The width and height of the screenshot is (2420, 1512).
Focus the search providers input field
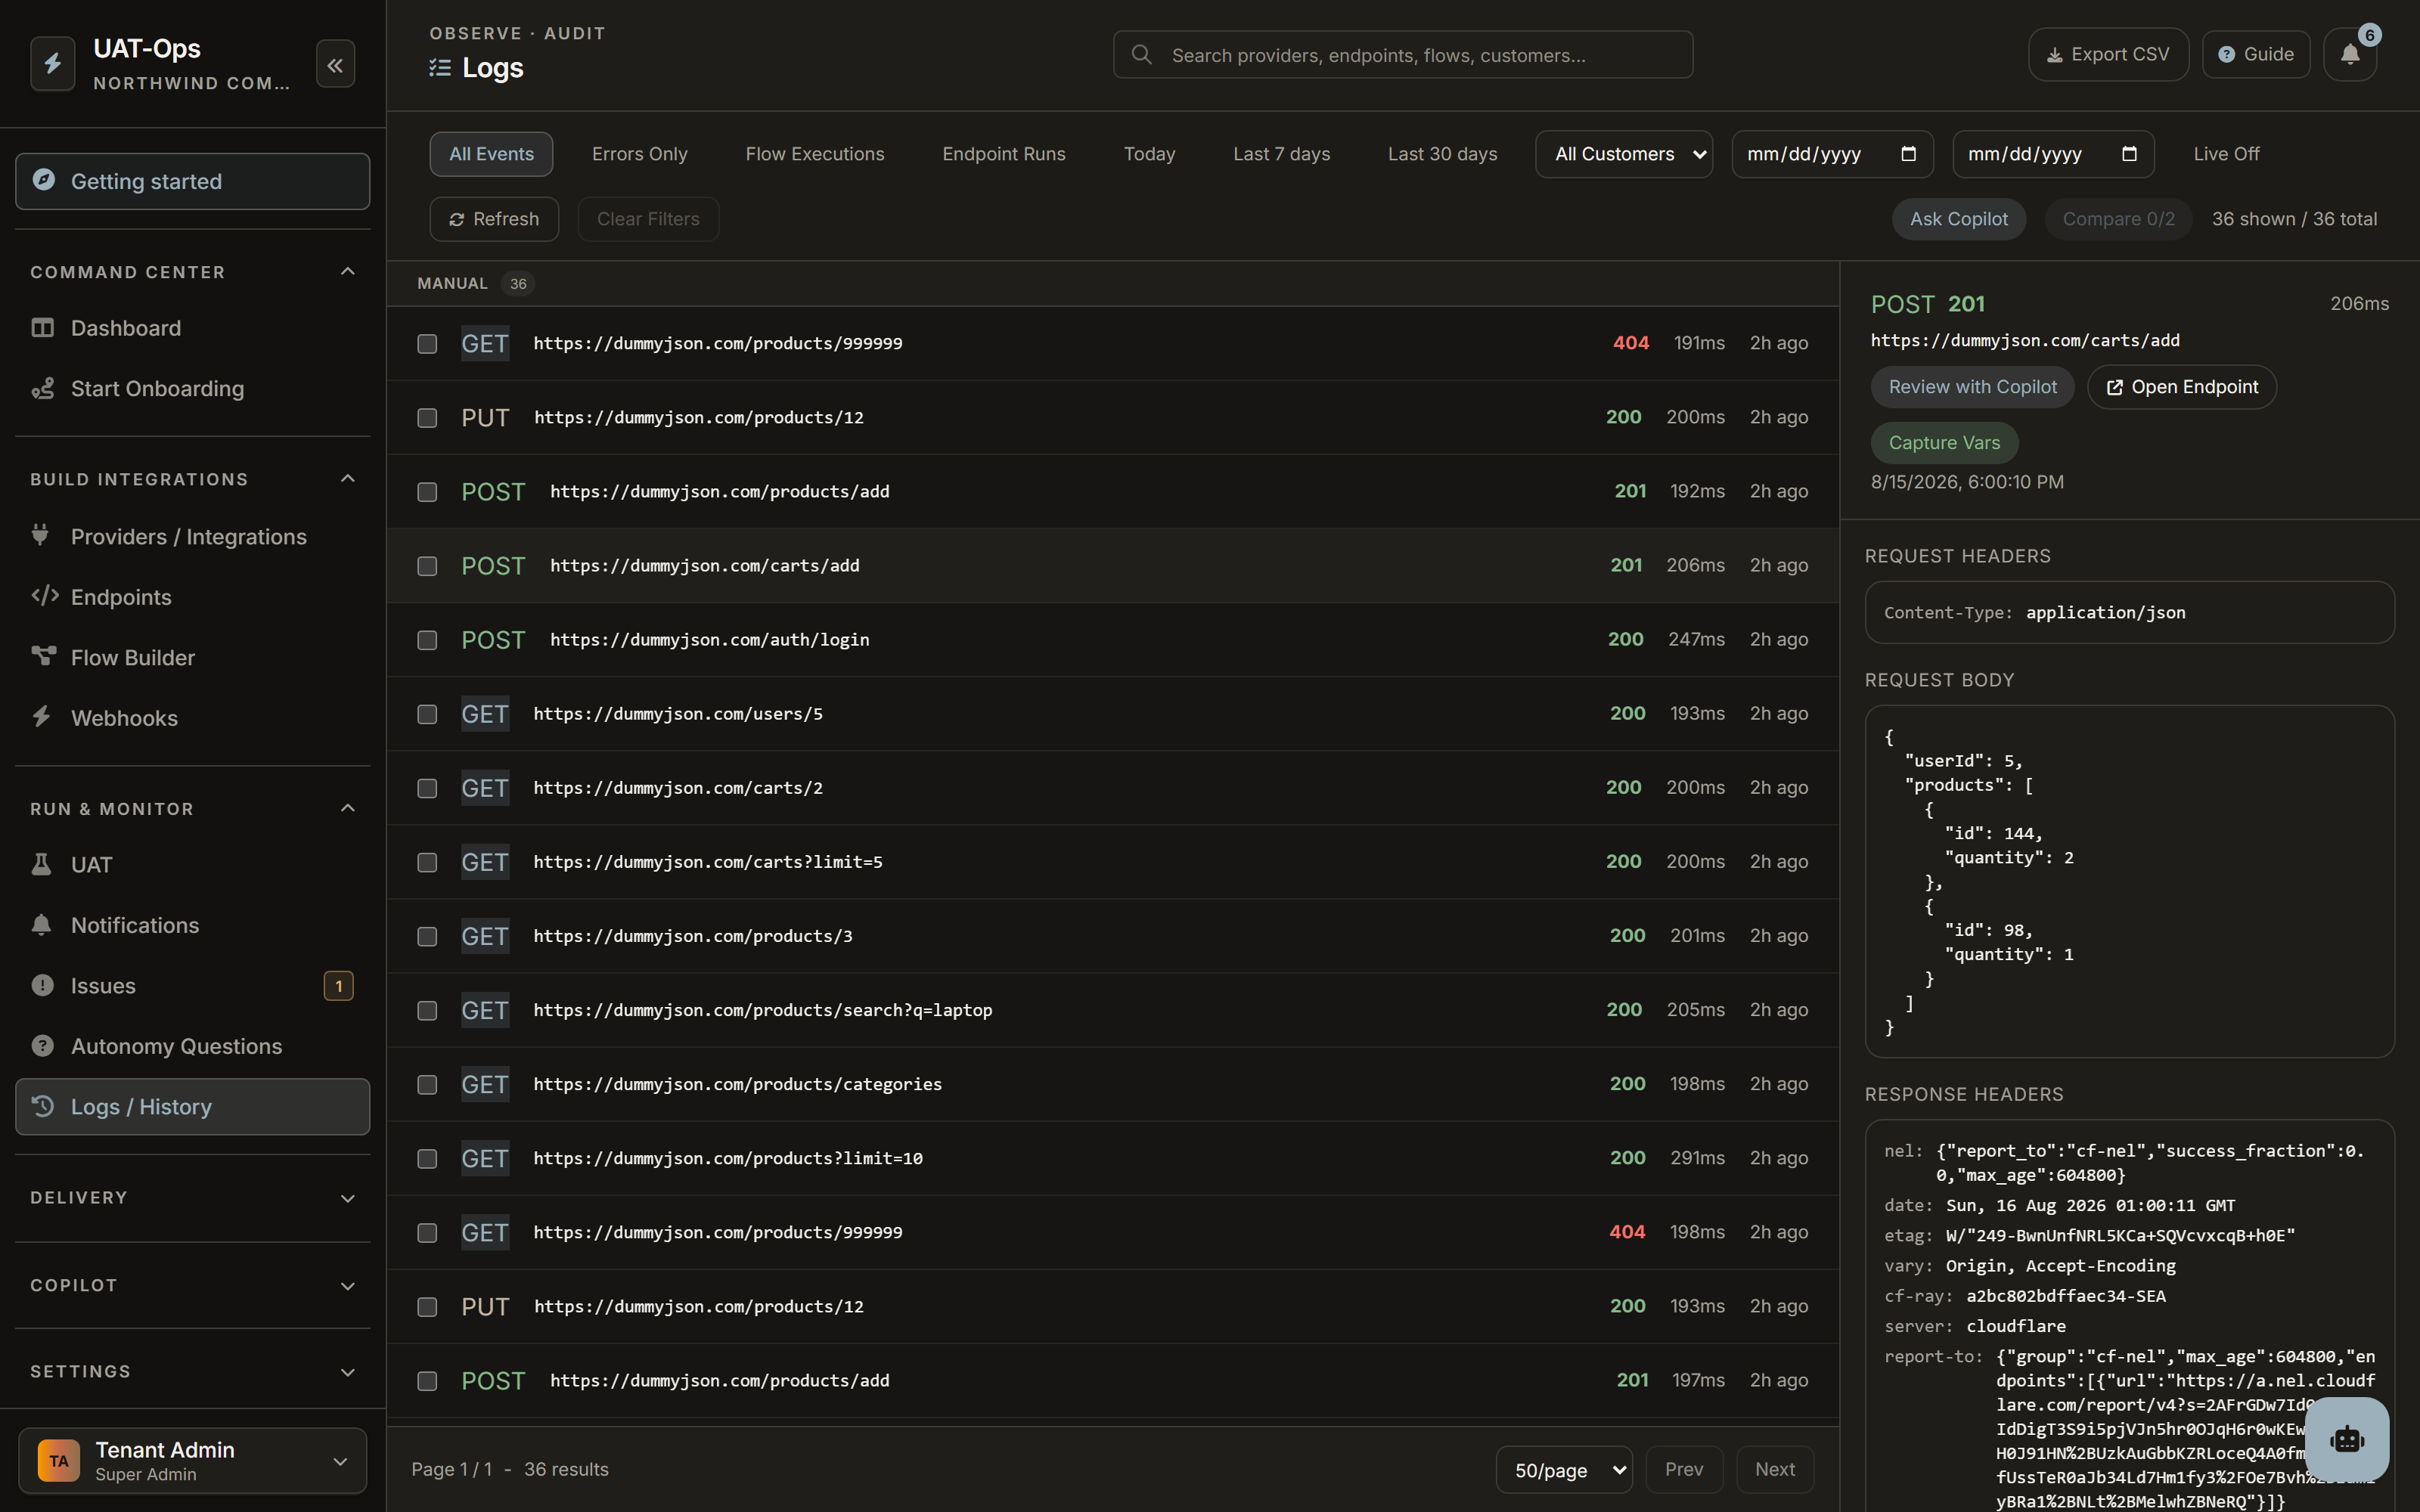[x=1403, y=55]
